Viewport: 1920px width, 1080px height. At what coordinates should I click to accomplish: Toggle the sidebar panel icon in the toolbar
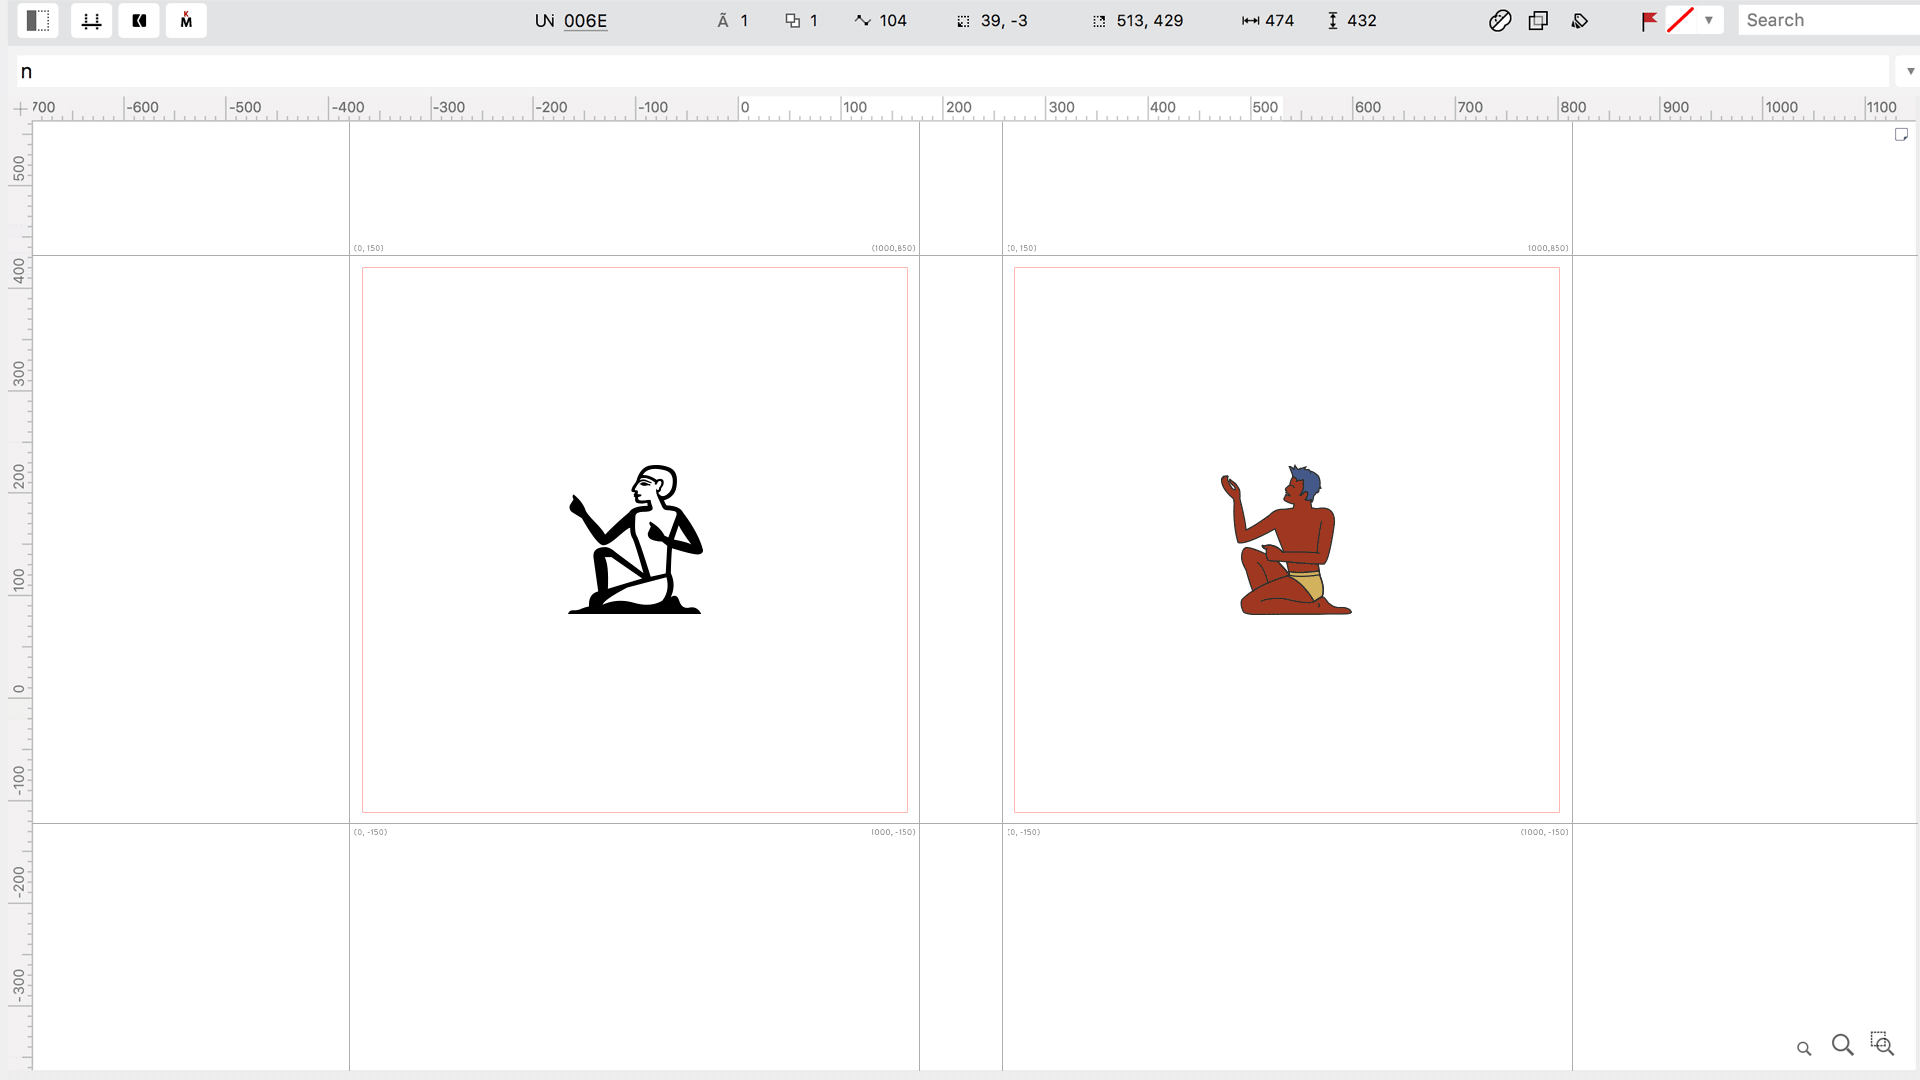coord(38,20)
